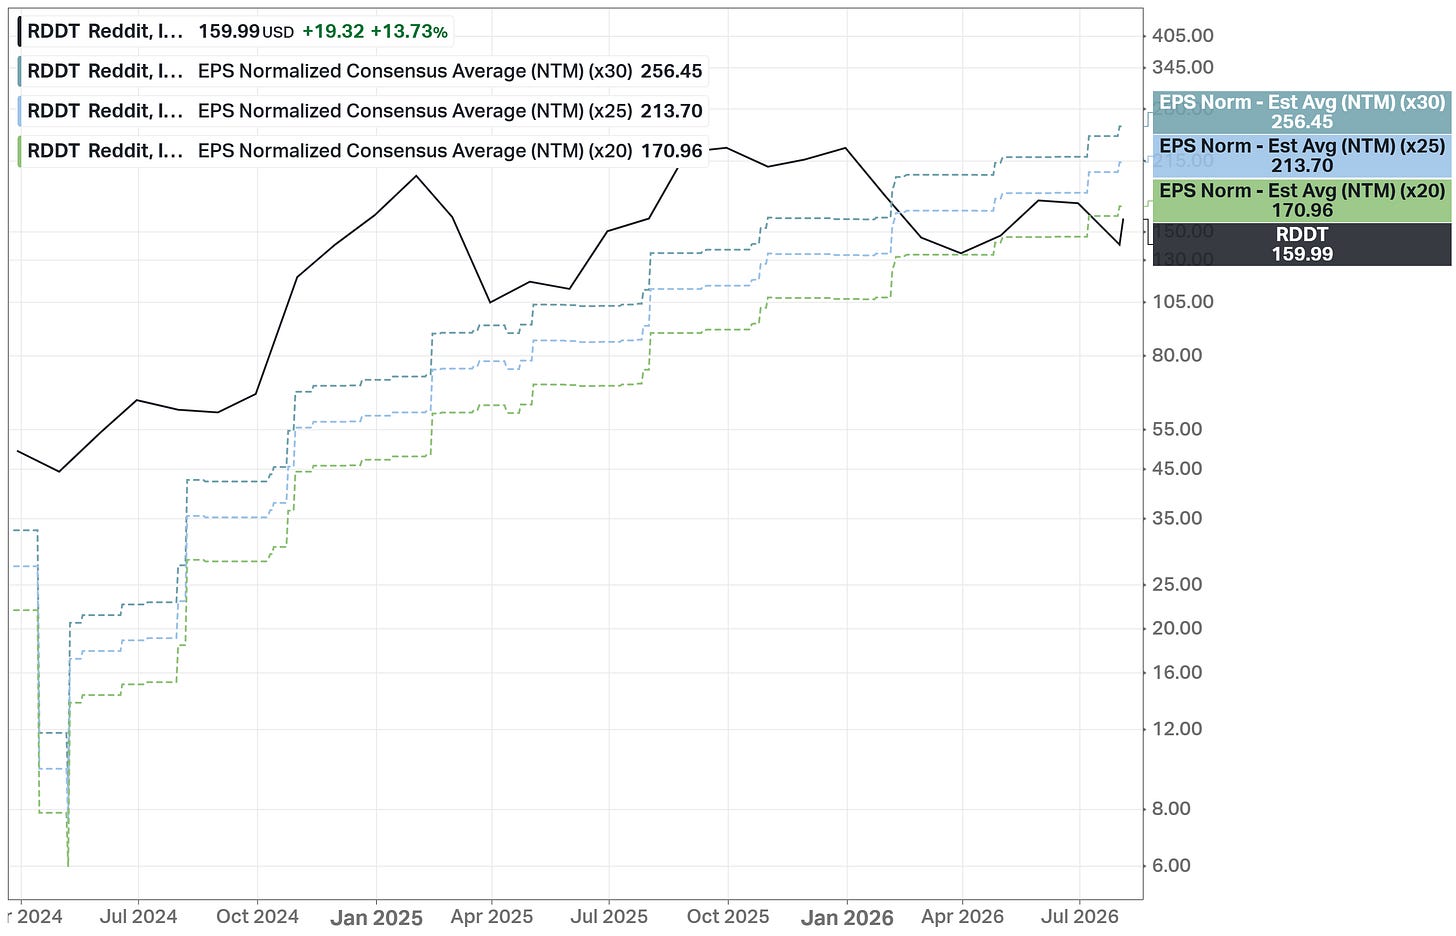1456x936 pixels.
Task: Click the Jan 2025 date label on the time axis
Action: pyautogui.click(x=376, y=918)
